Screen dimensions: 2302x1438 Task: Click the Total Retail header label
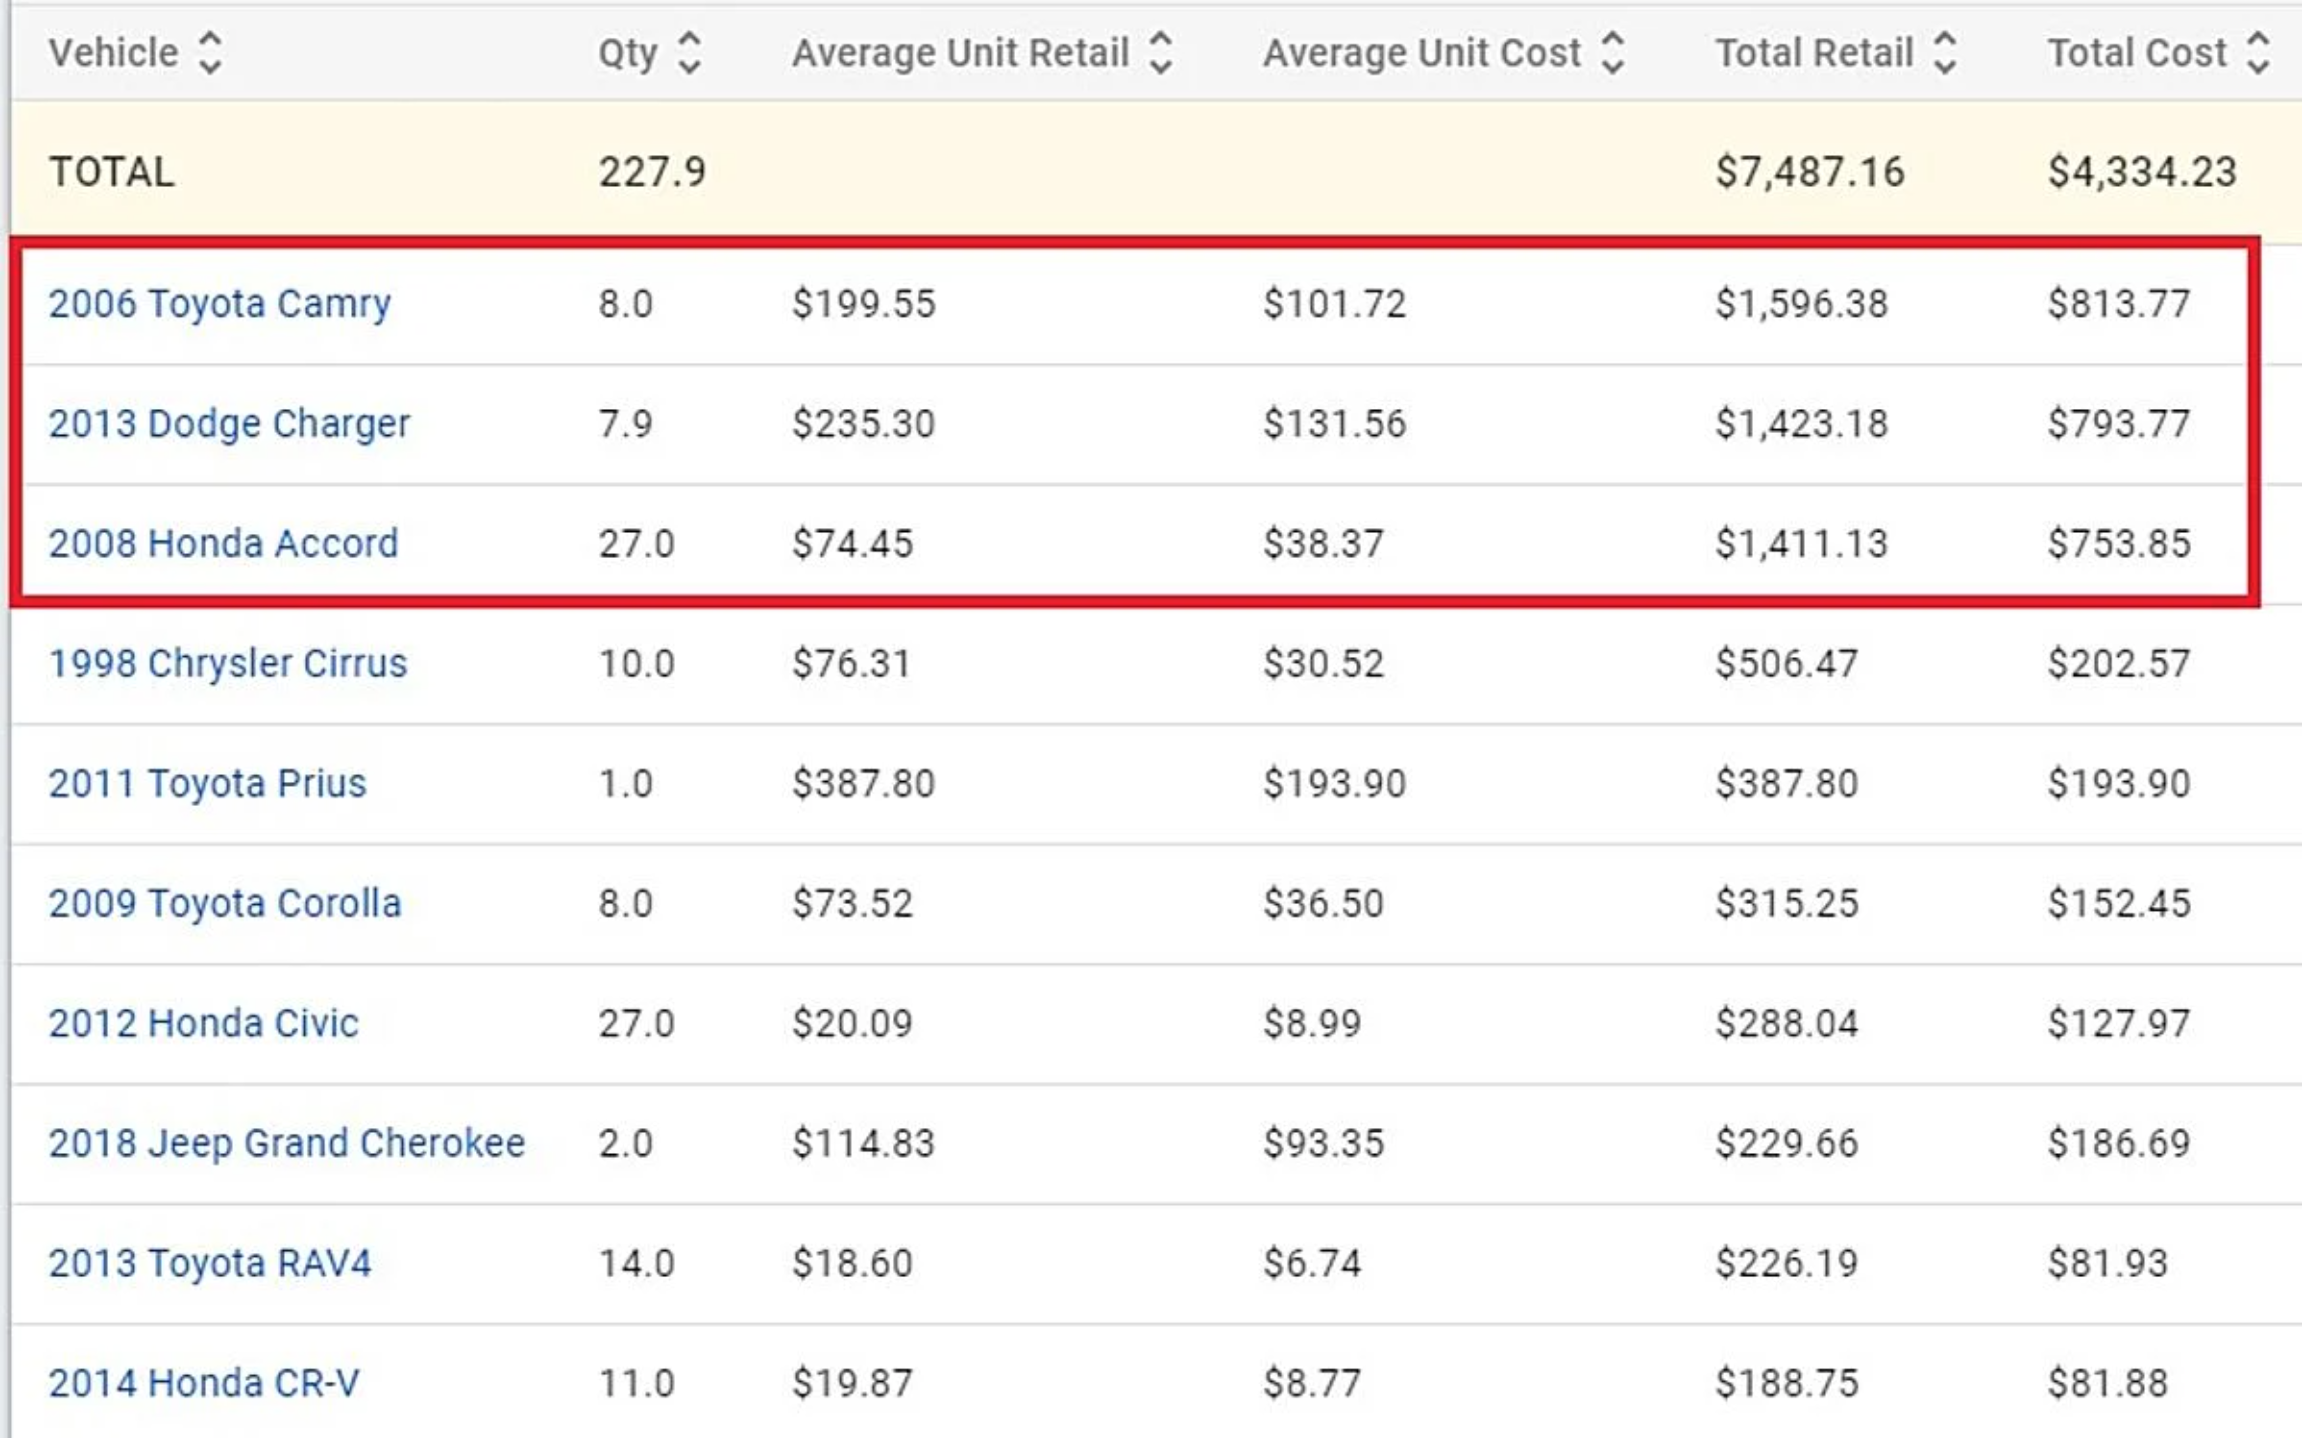(x=1814, y=53)
